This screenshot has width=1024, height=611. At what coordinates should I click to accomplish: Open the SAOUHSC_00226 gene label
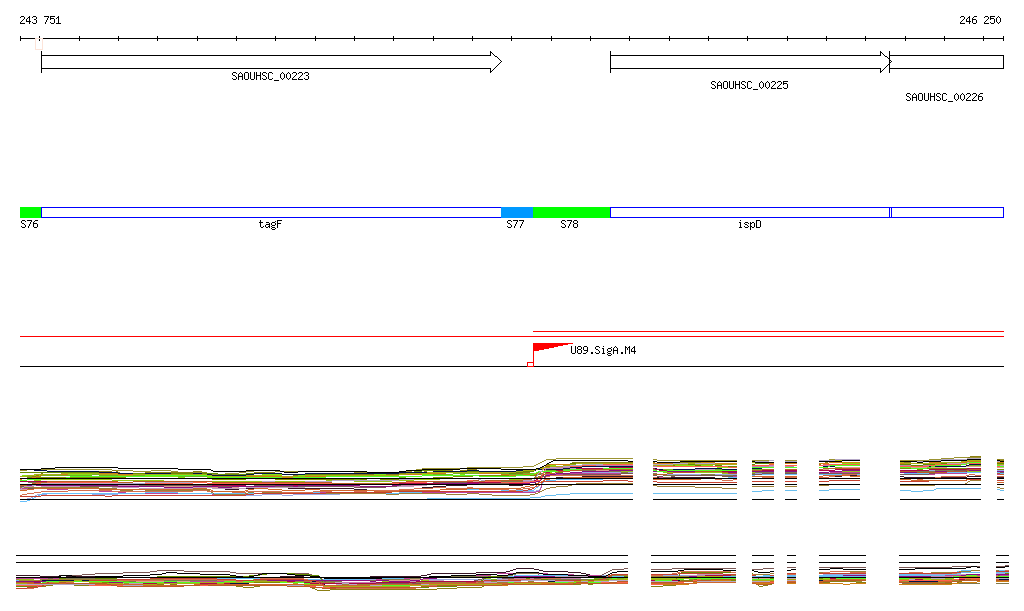[x=944, y=98]
